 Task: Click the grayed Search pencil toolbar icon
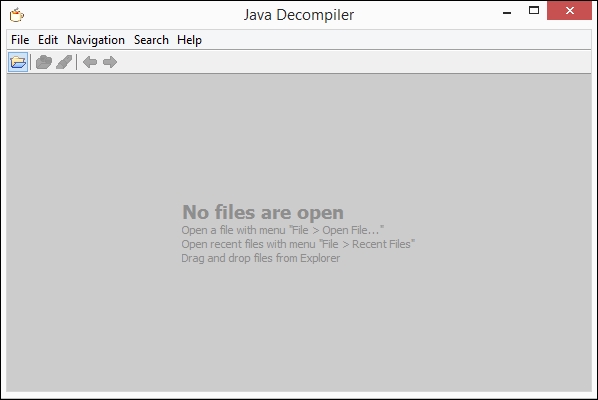(x=64, y=62)
